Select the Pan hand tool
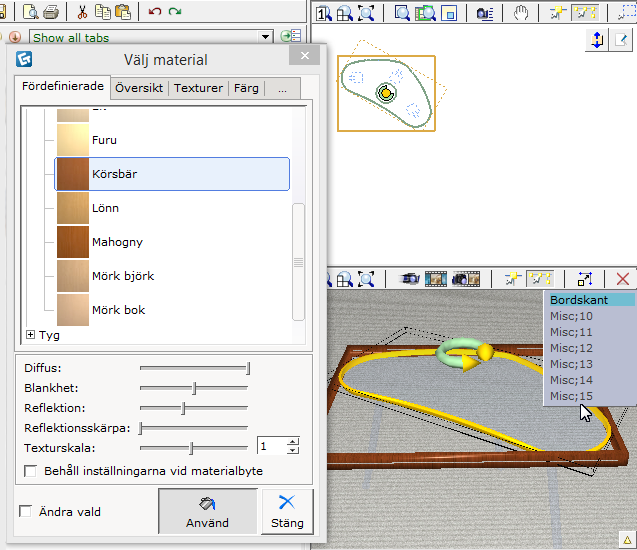Image resolution: width=637 pixels, height=550 pixels. [x=521, y=13]
